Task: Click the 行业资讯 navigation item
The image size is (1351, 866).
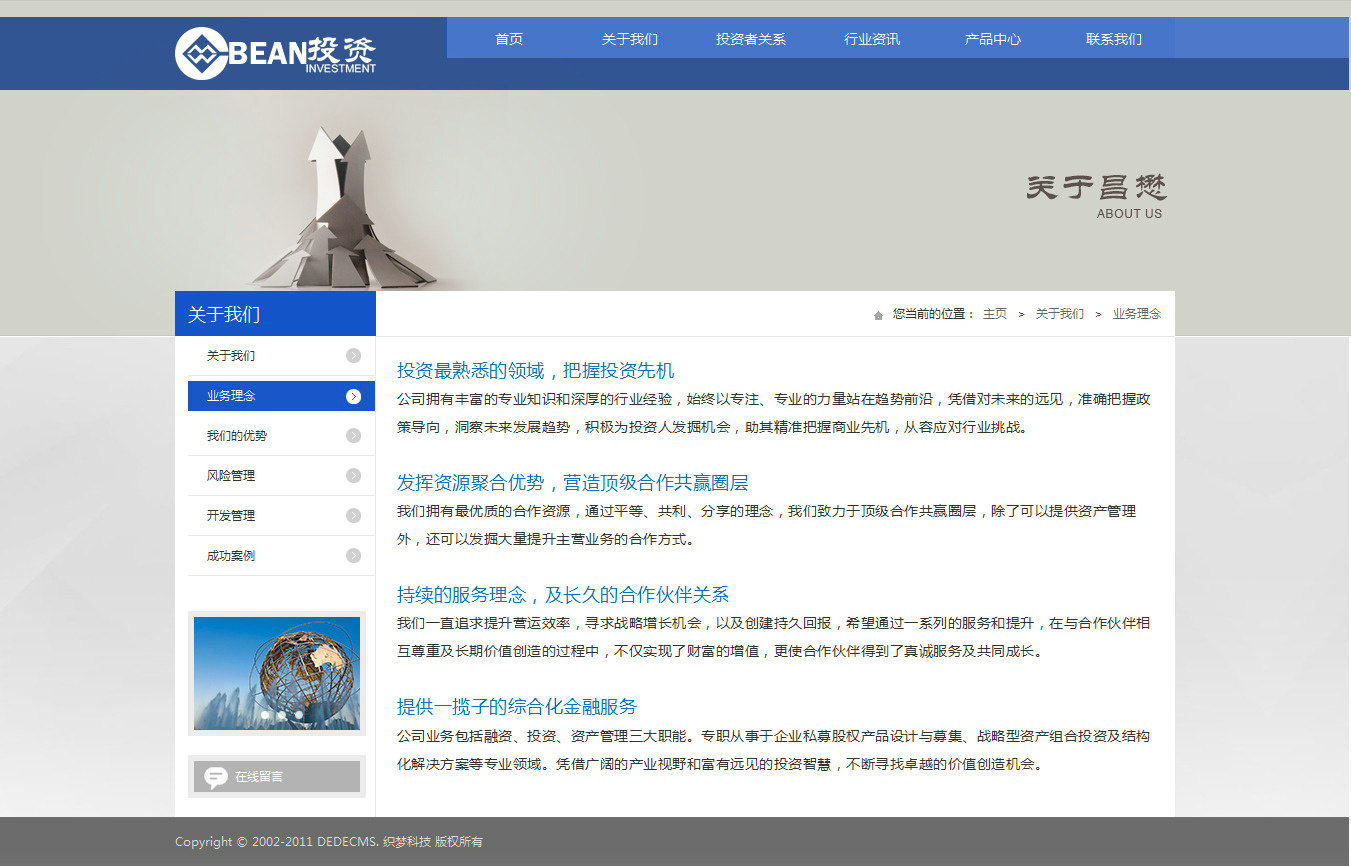Action: (872, 39)
